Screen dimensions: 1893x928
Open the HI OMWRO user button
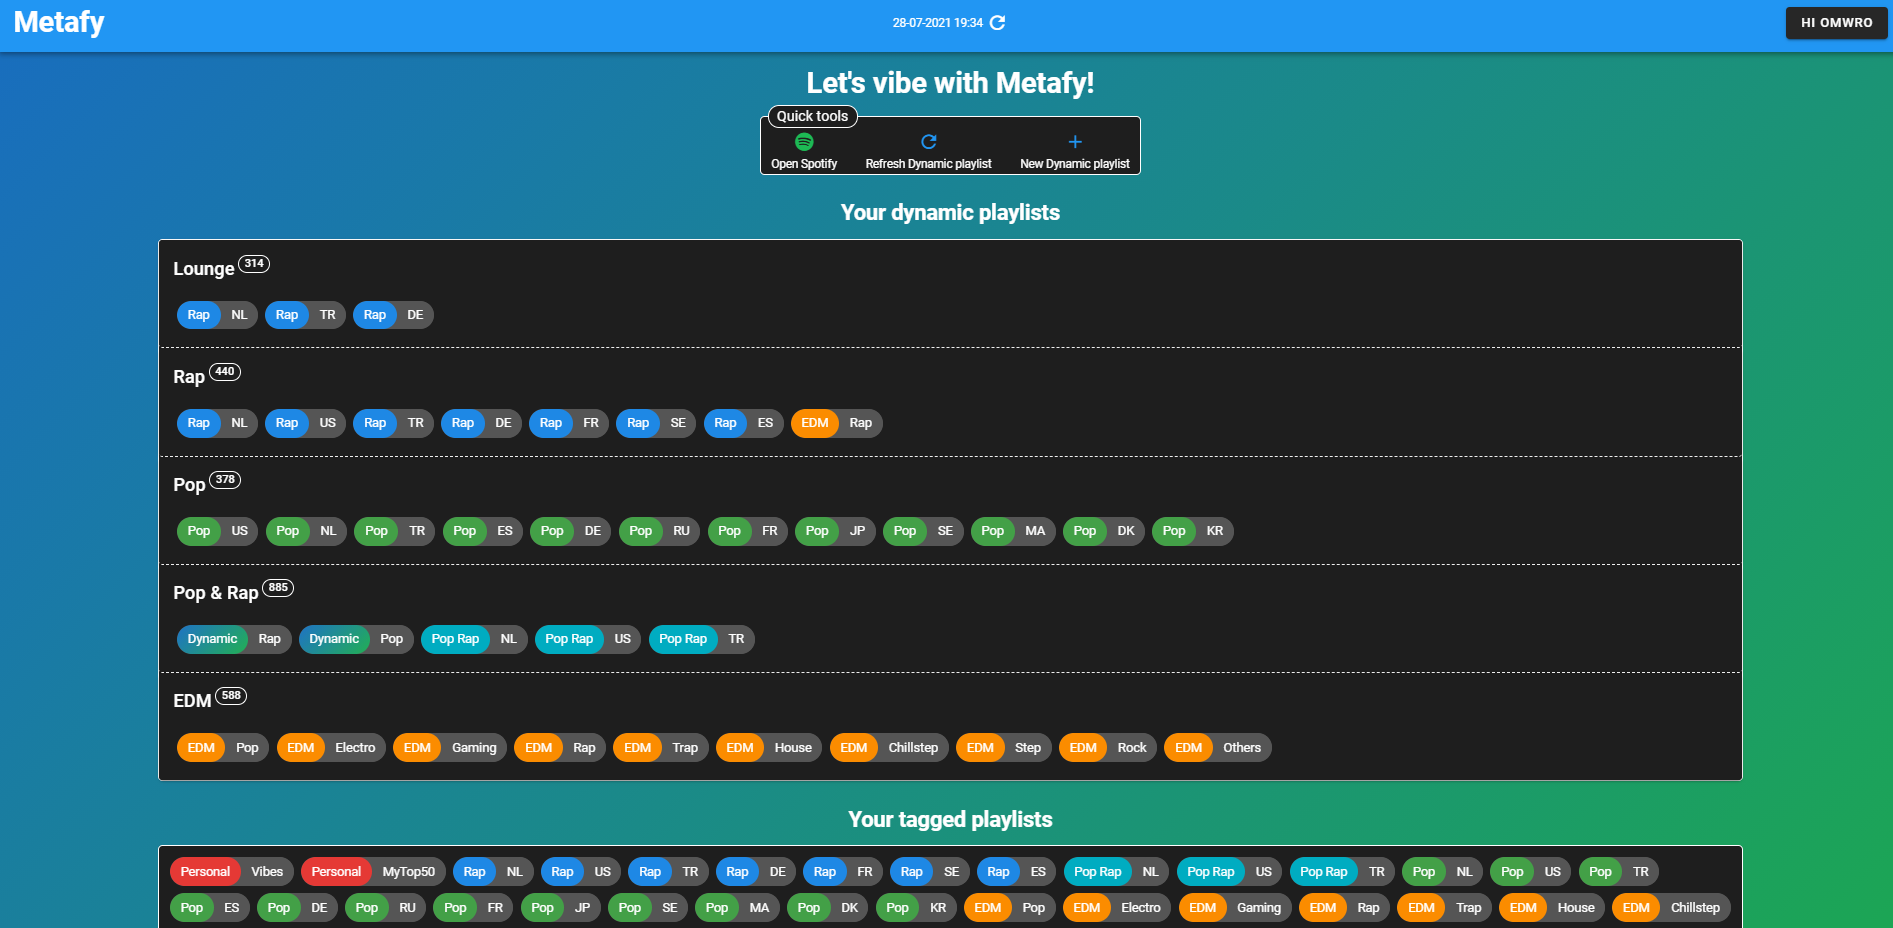(1836, 23)
